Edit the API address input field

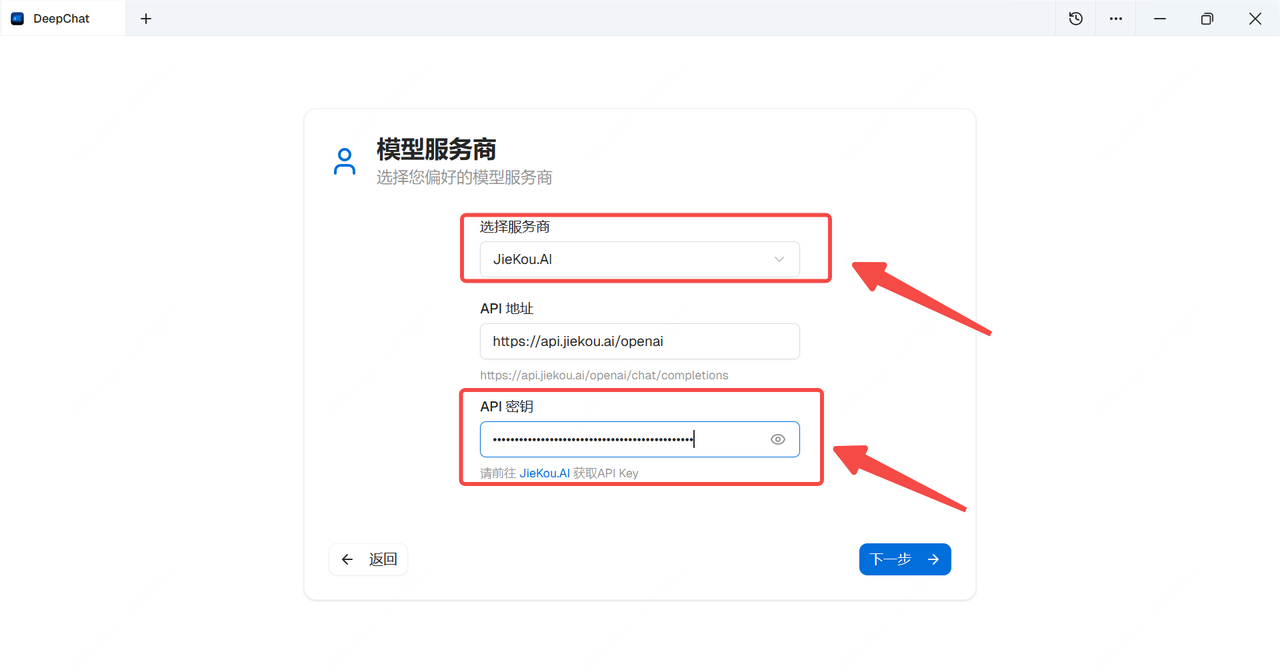640,341
